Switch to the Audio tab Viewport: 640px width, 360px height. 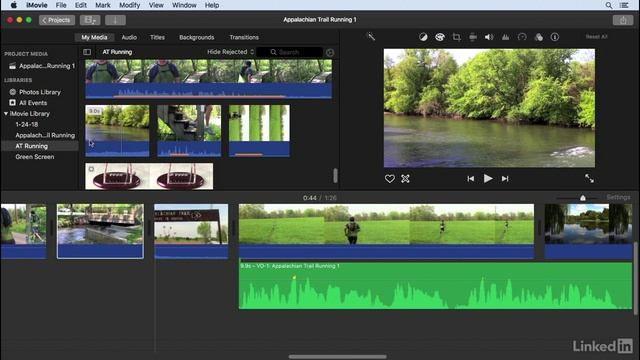click(129, 37)
